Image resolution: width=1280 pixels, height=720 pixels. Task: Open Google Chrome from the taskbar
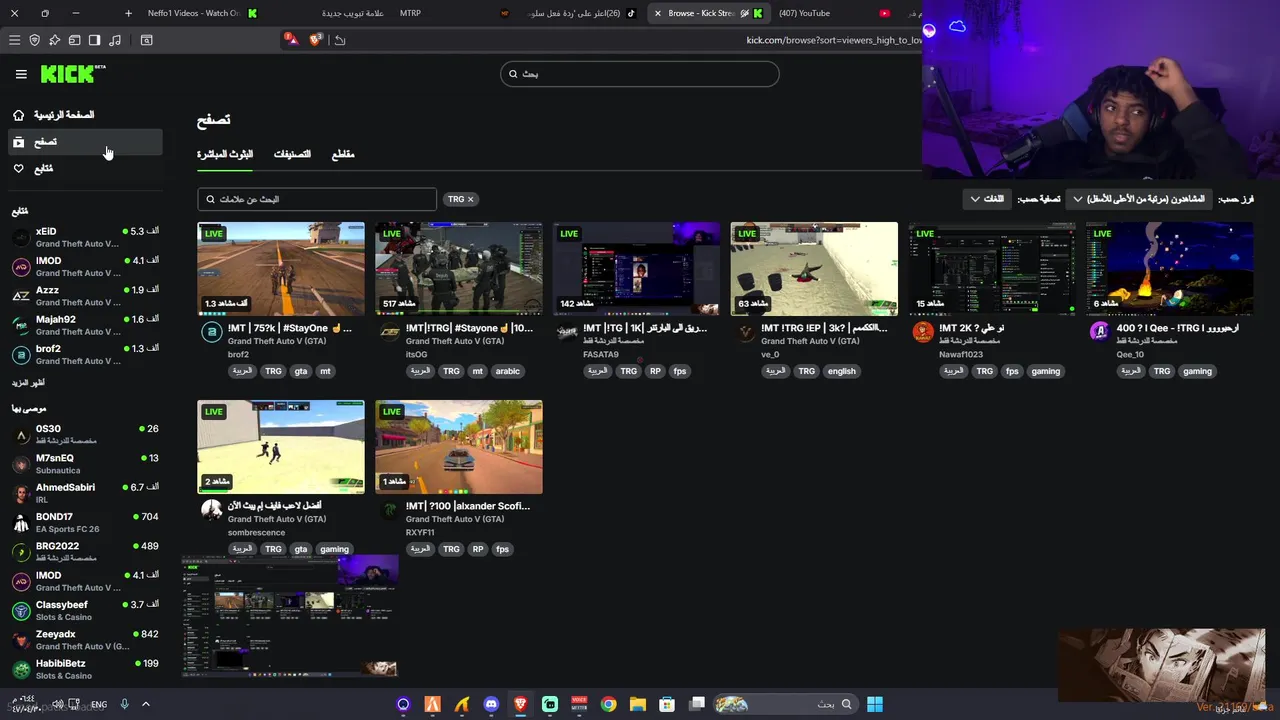(608, 704)
